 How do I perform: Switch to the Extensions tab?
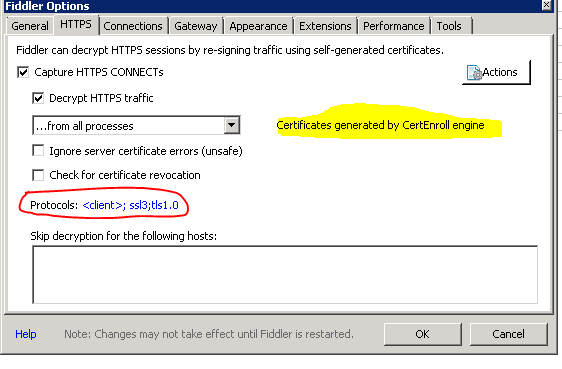[x=325, y=26]
